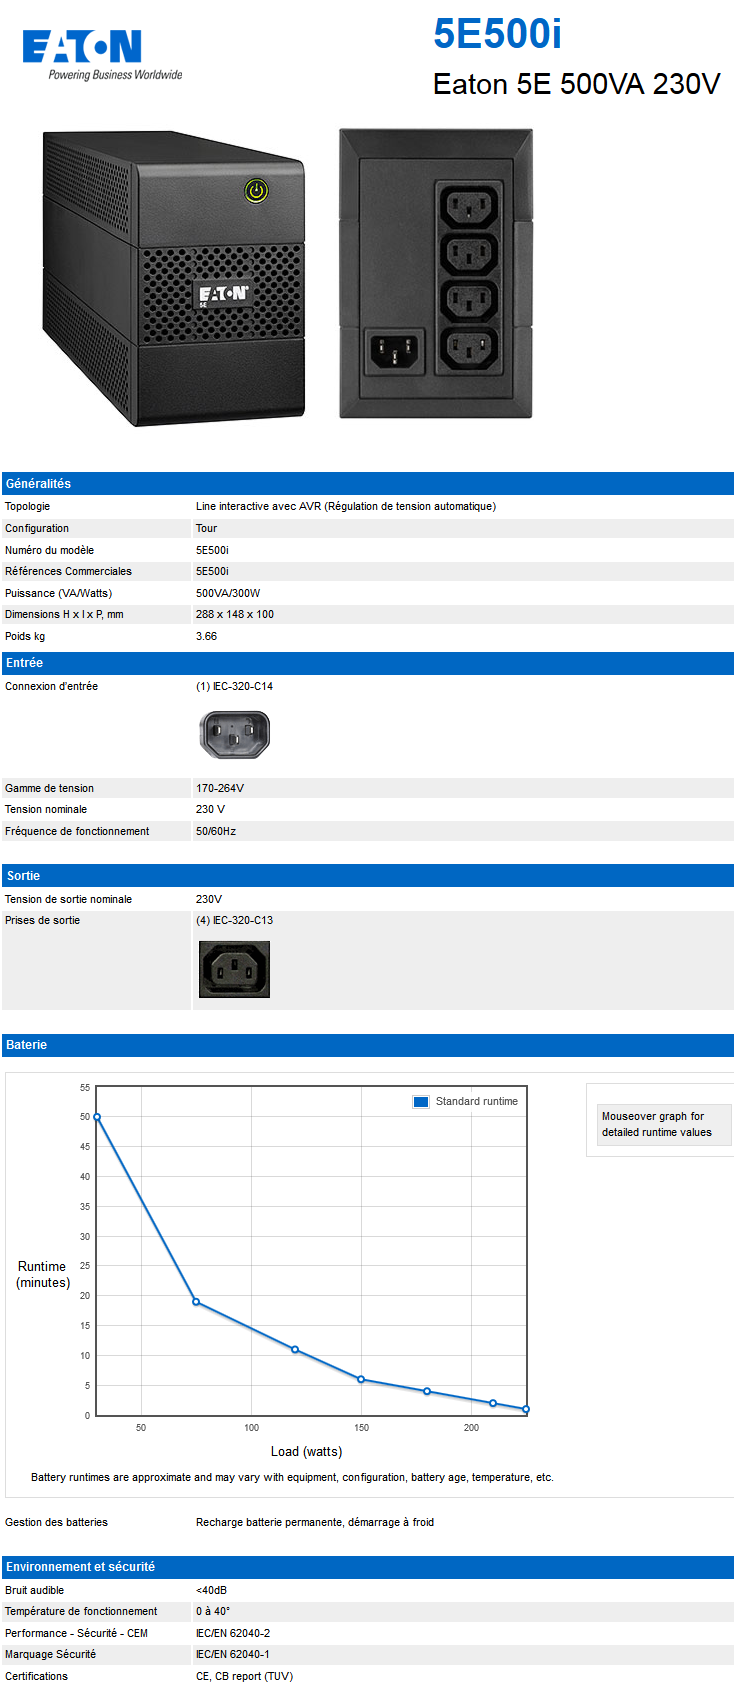Image resolution: width=734 pixels, height=1690 pixels.
Task: Click the 50-minute data point on runtime graph
Action: [97, 1117]
